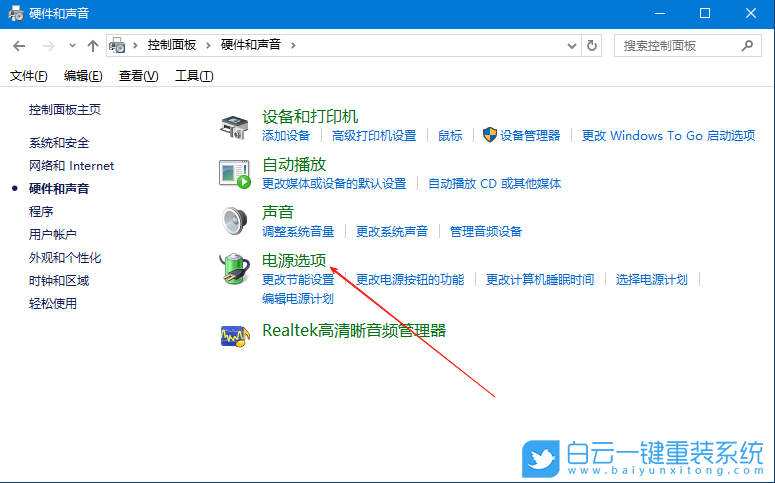Viewport: 775px width, 483px height.
Task: Click 添加设备 link
Action: pyautogui.click(x=286, y=136)
